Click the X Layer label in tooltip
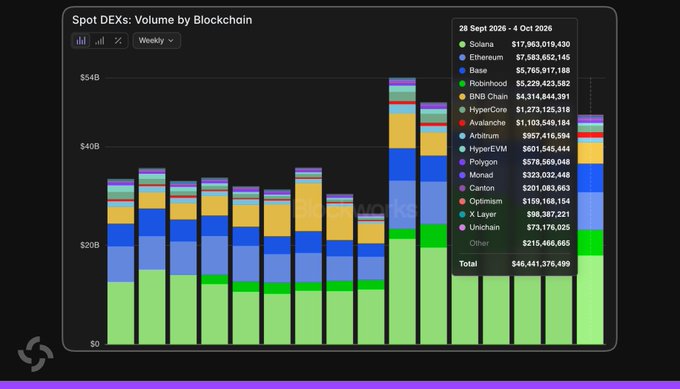 tap(483, 214)
